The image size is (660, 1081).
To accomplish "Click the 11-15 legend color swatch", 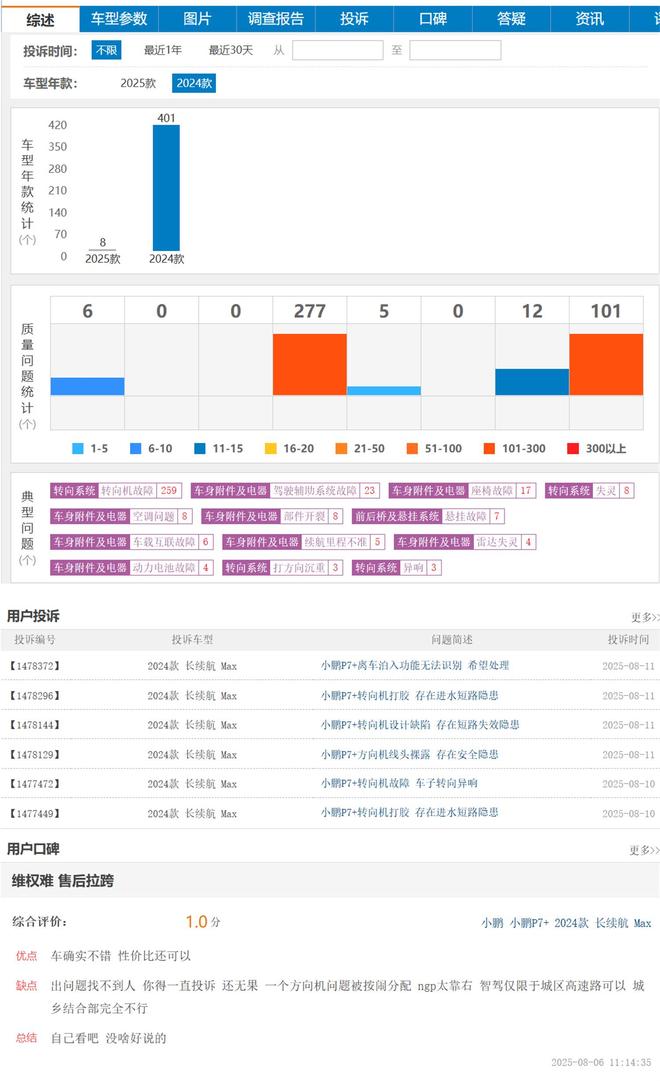I will coord(200,449).
